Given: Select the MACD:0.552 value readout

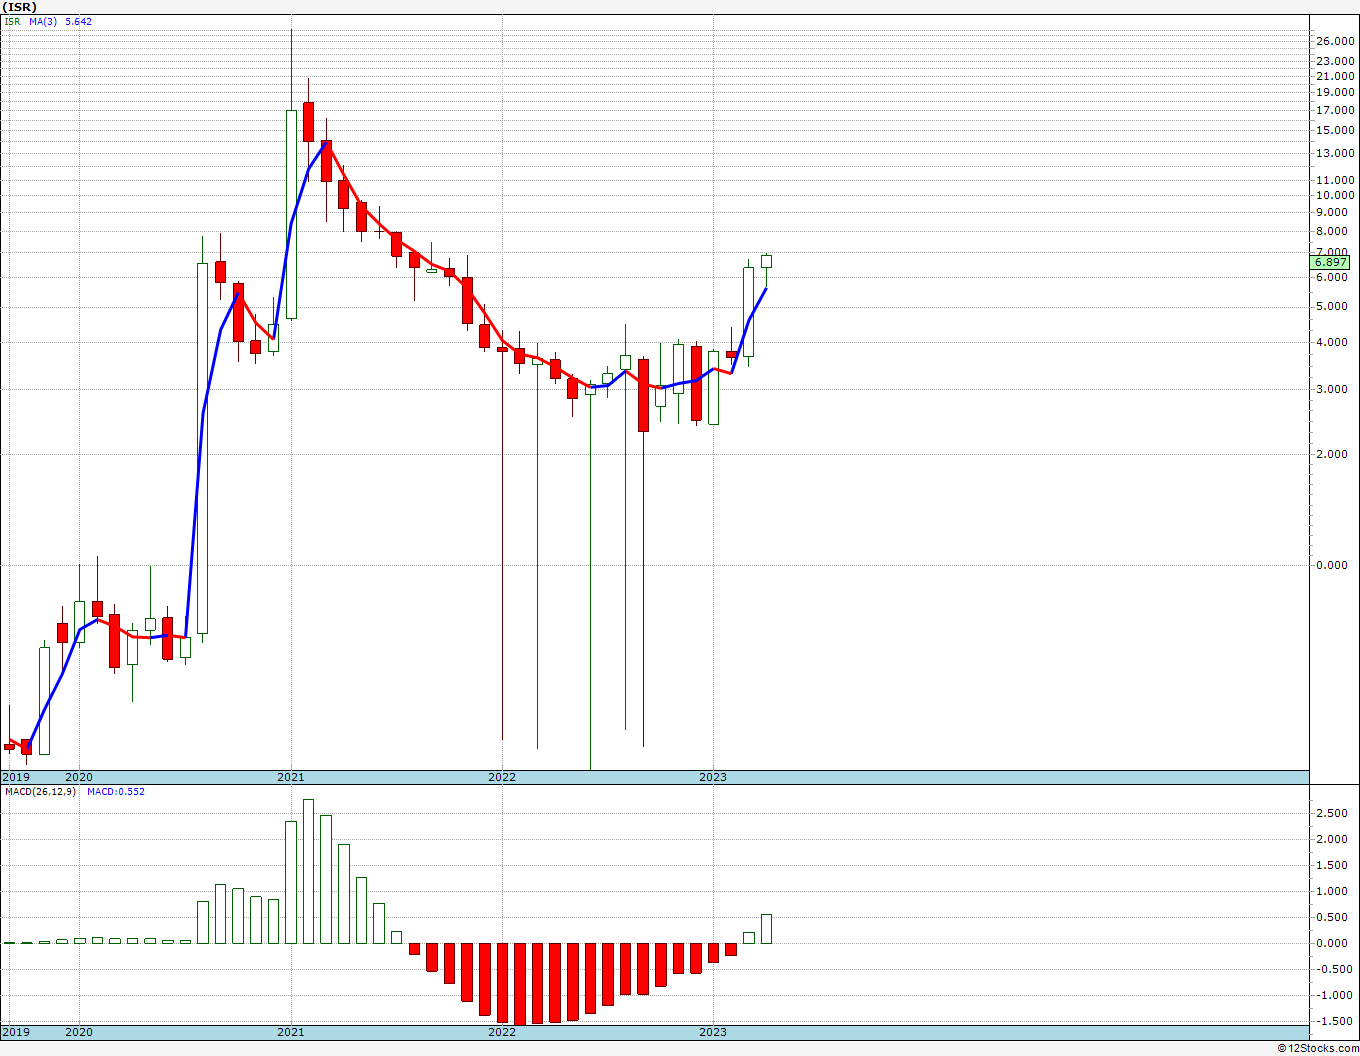Looking at the screenshot, I should point(116,792).
